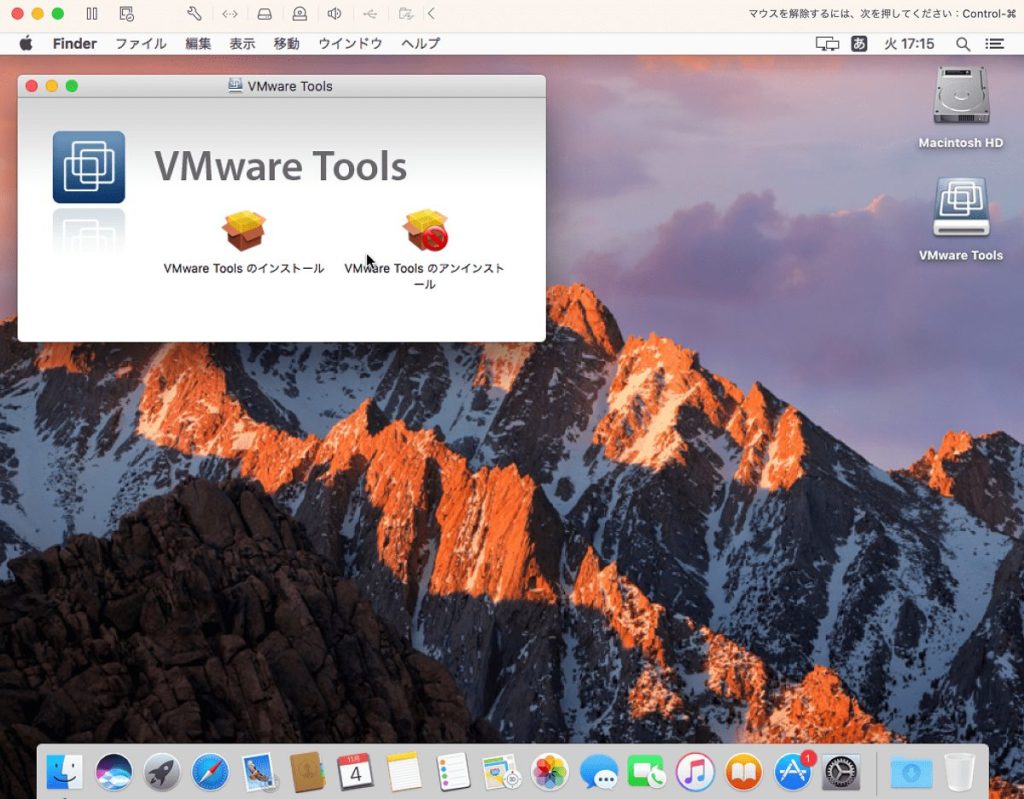Click the USB device toolbar icon
Screen dimensions: 1024x799
370,14
